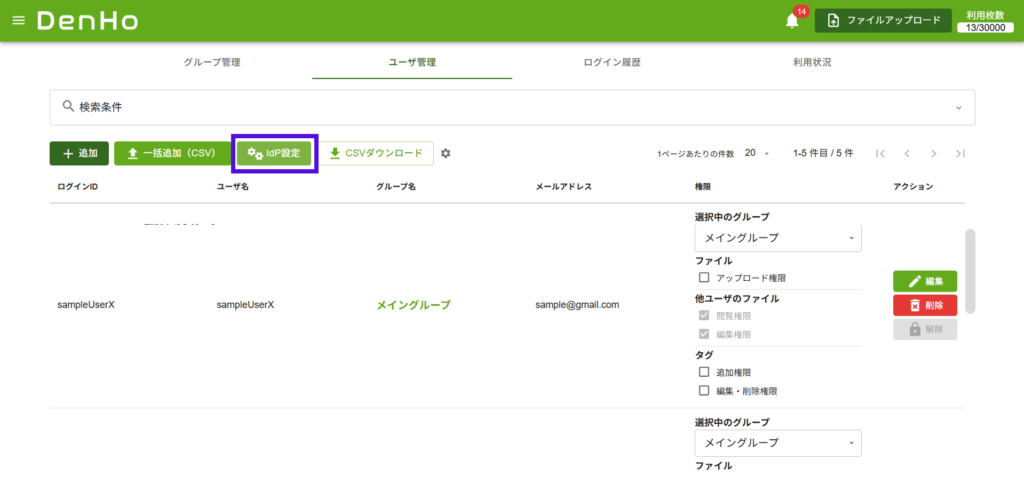Enable the アップロード権限 checkbox

[704, 277]
